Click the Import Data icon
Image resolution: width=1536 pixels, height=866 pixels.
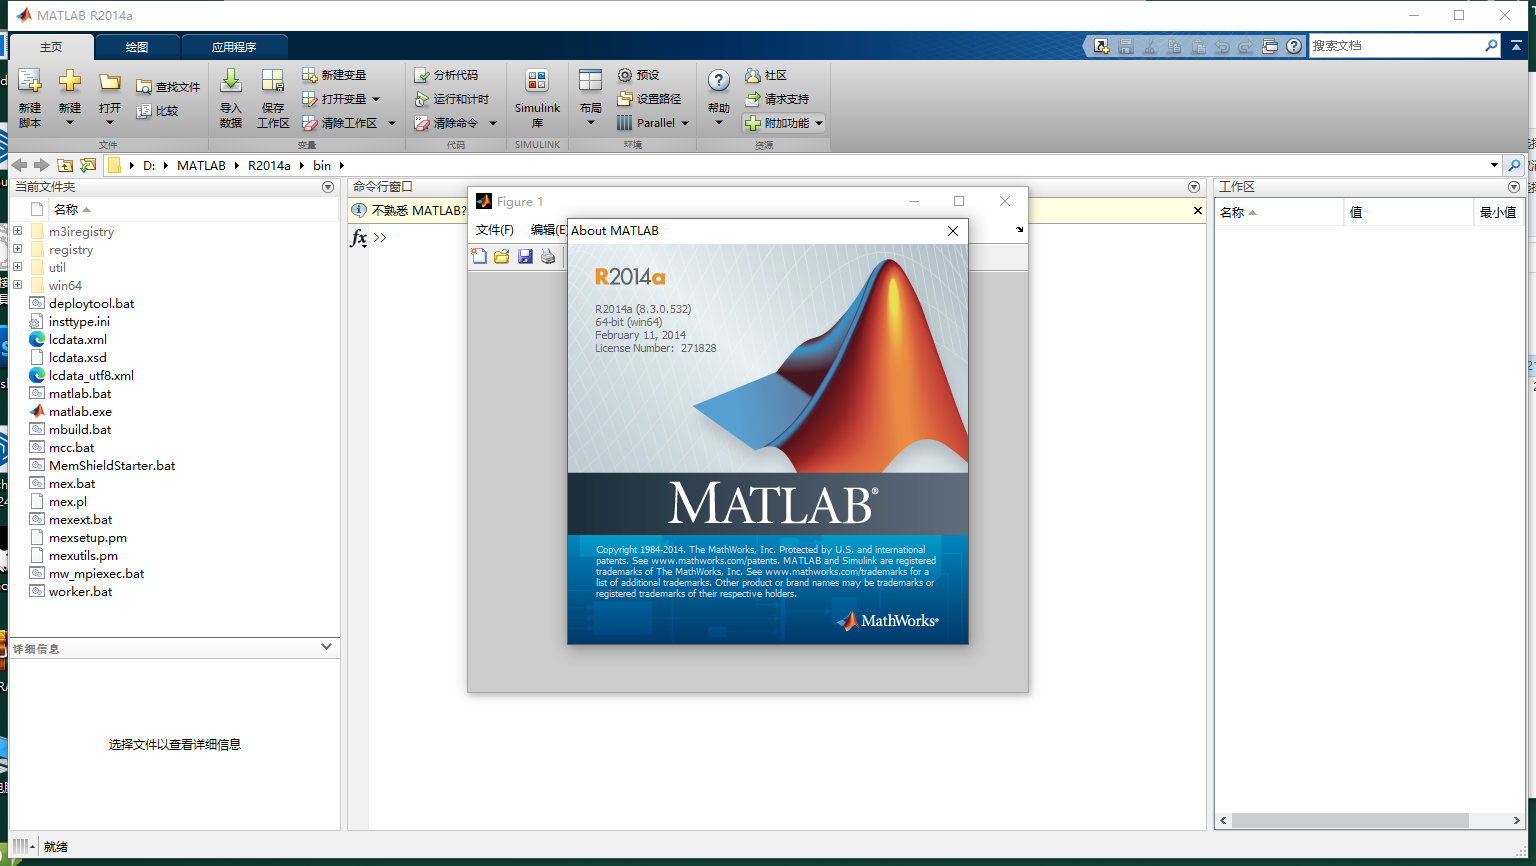[x=230, y=98]
